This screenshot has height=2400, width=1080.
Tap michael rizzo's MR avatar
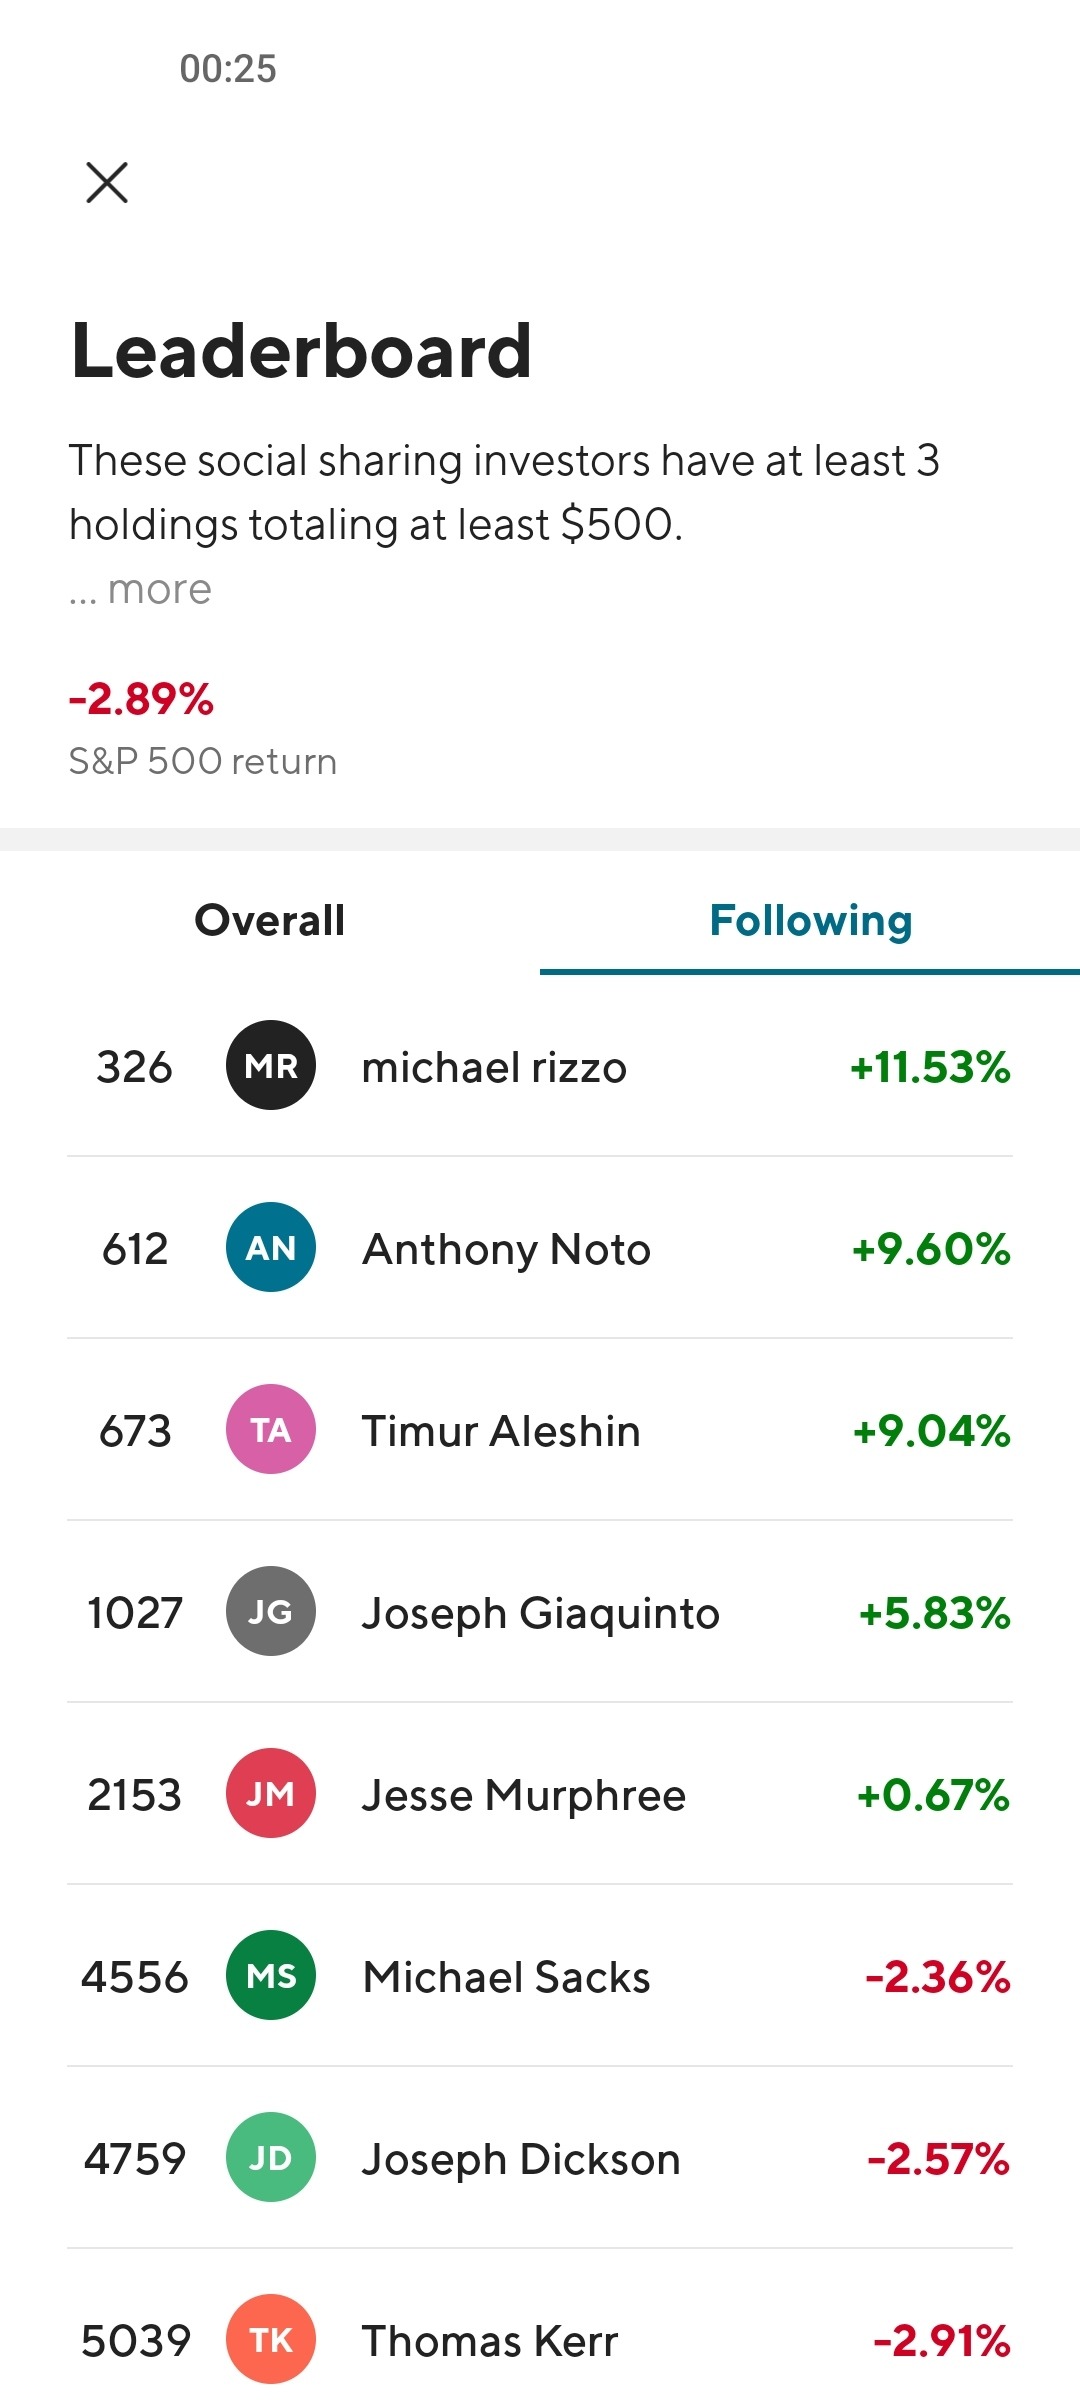271,1066
